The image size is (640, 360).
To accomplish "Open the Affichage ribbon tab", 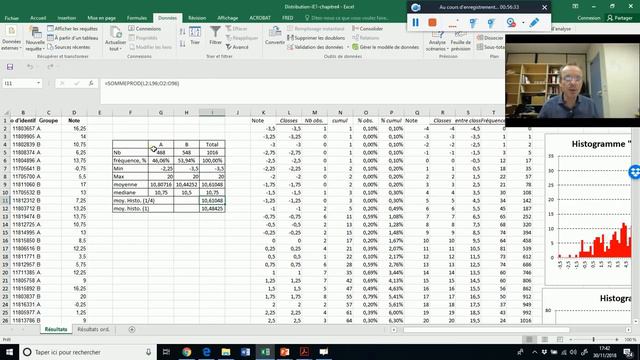I will [x=227, y=18].
